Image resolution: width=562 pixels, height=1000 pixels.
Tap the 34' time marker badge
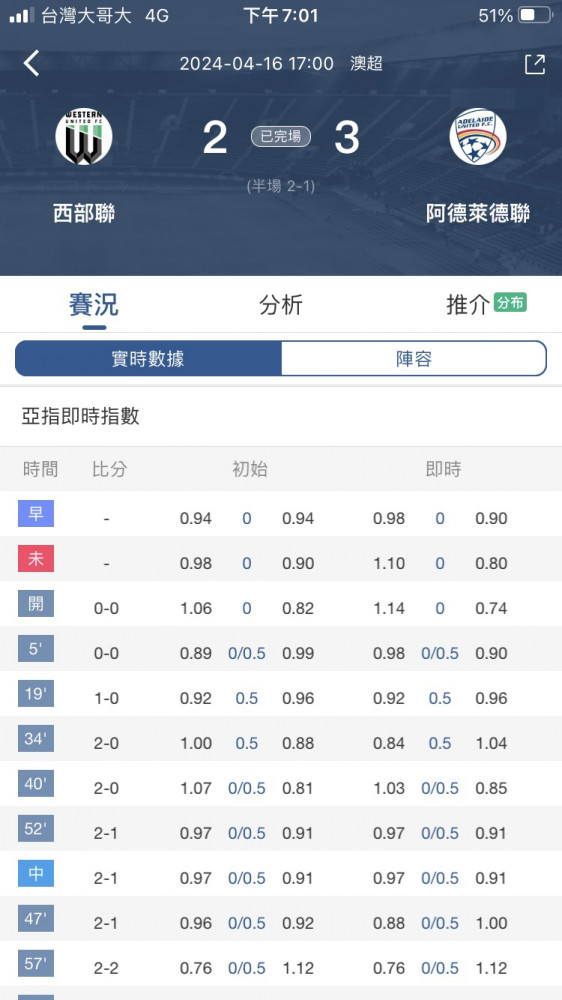[x=36, y=739]
